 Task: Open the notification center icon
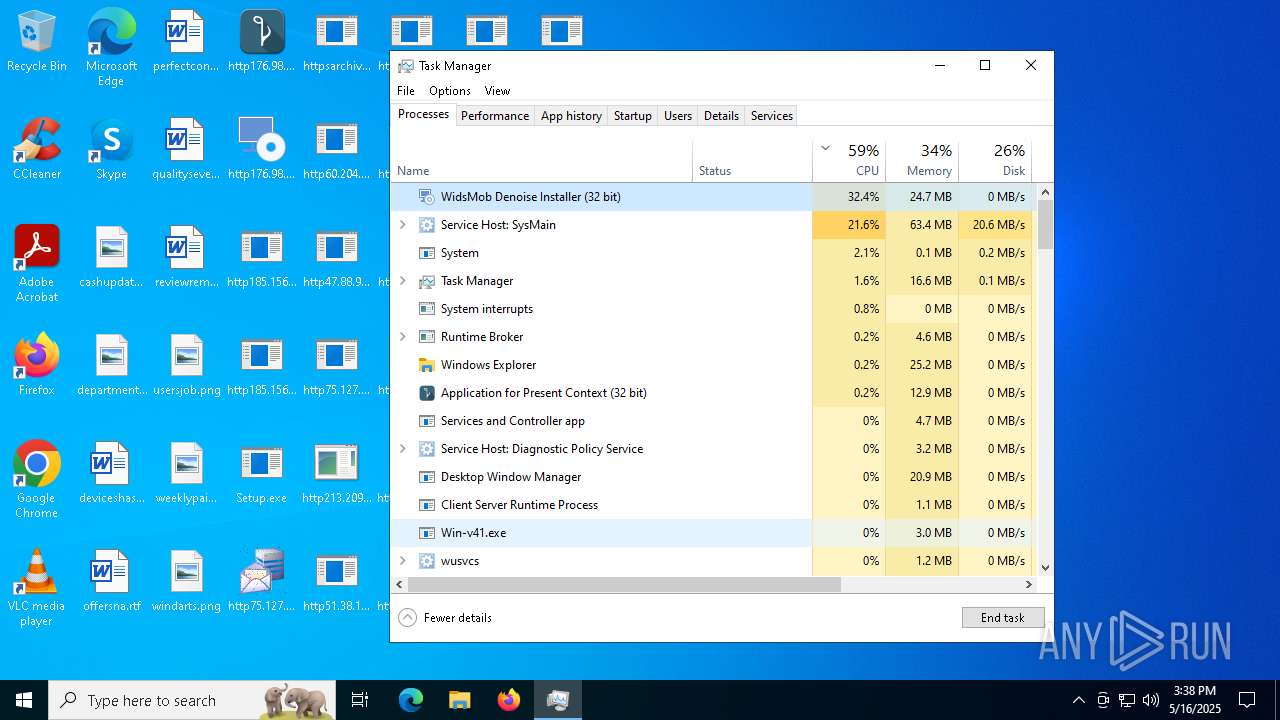(1247, 700)
